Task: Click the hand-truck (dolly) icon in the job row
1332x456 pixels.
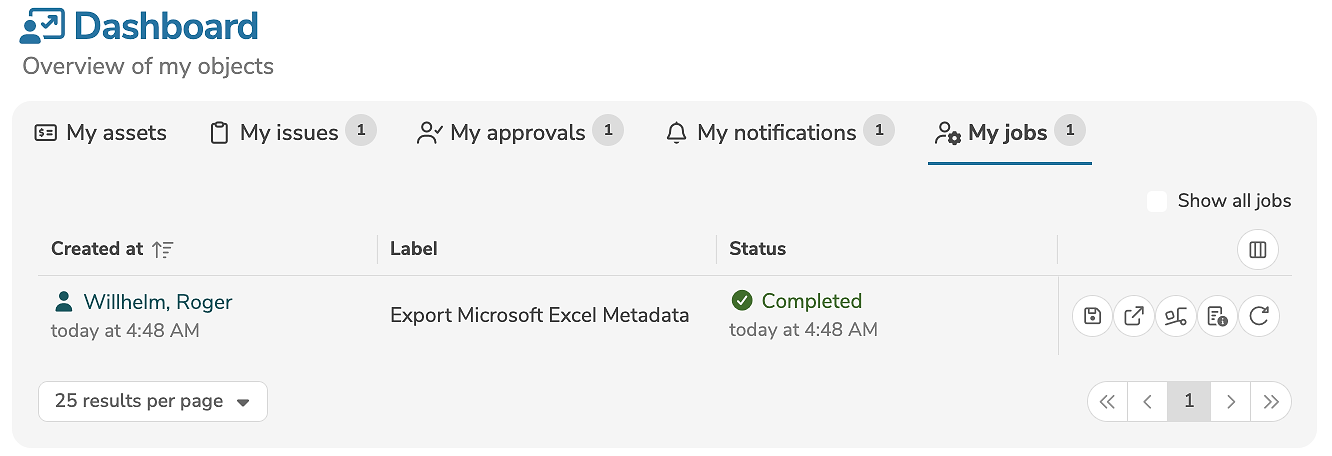Action: click(x=1176, y=317)
